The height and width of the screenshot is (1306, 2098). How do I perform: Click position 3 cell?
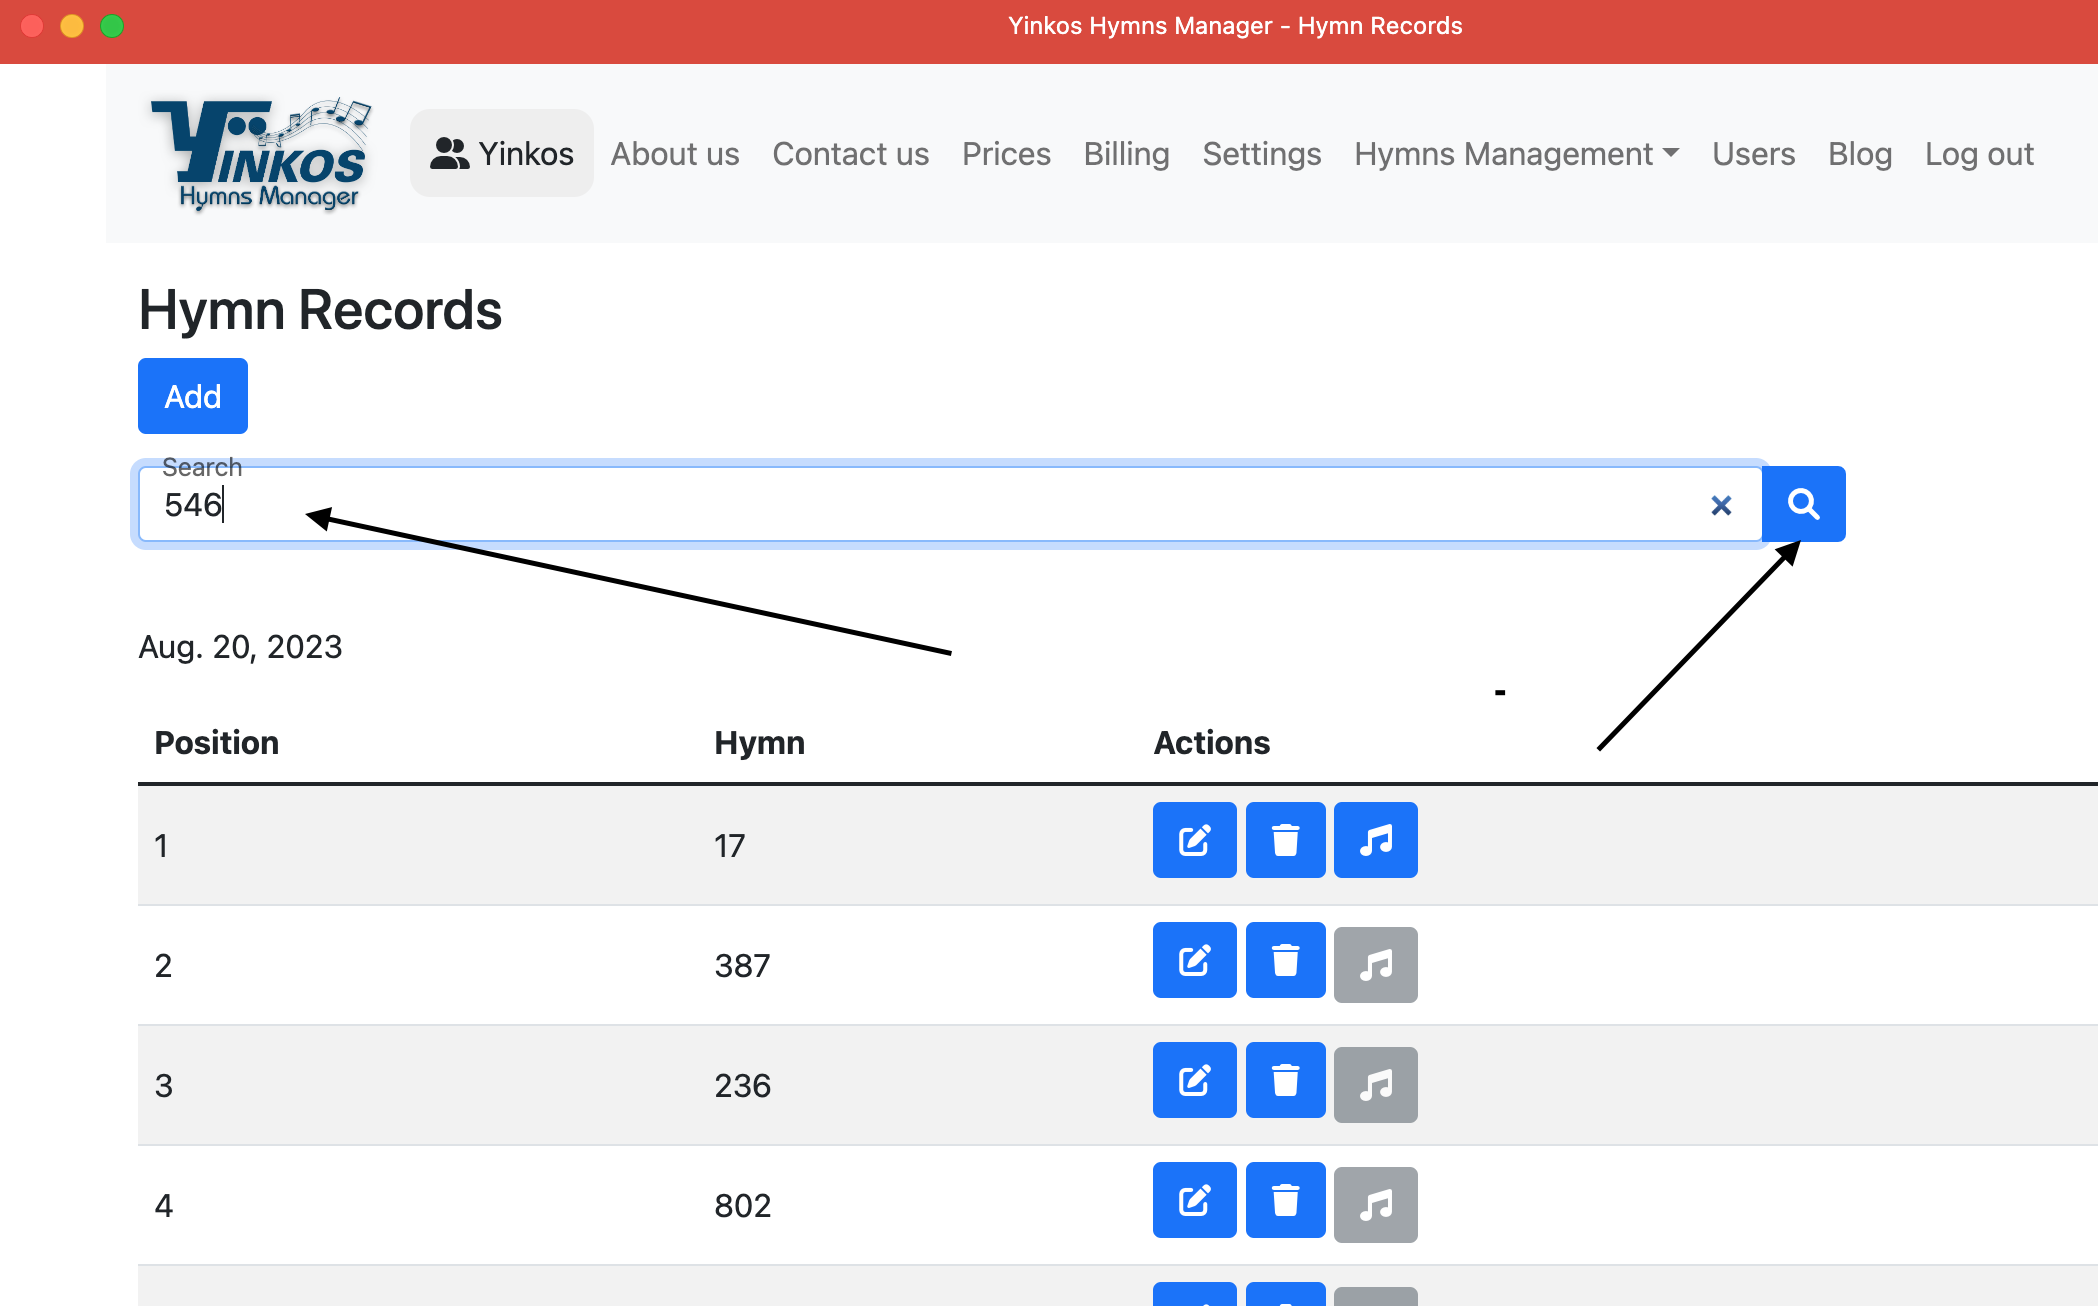(163, 1086)
